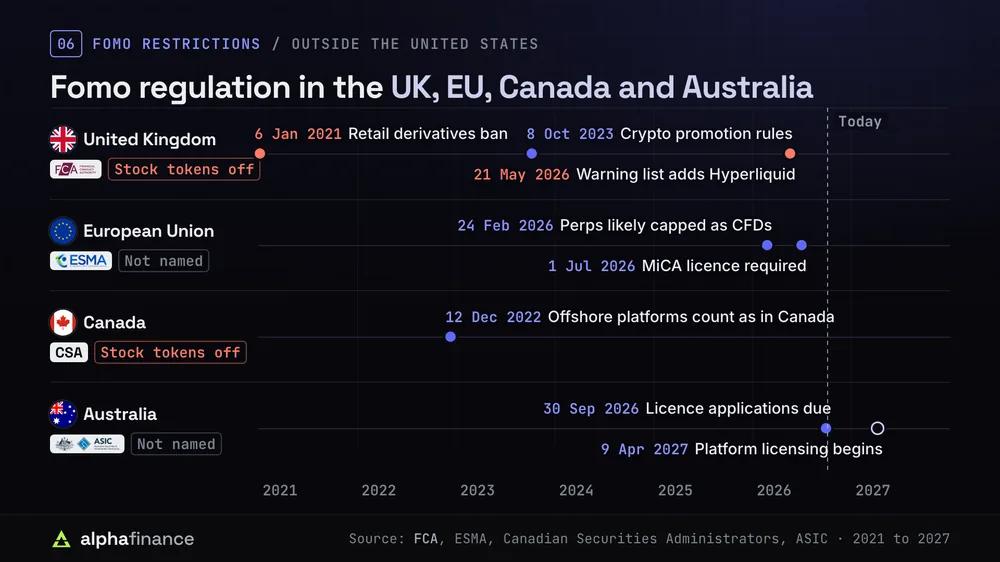This screenshot has width=1000, height=562.
Task: Click the alphafinance triangle logo
Action: coord(61,539)
